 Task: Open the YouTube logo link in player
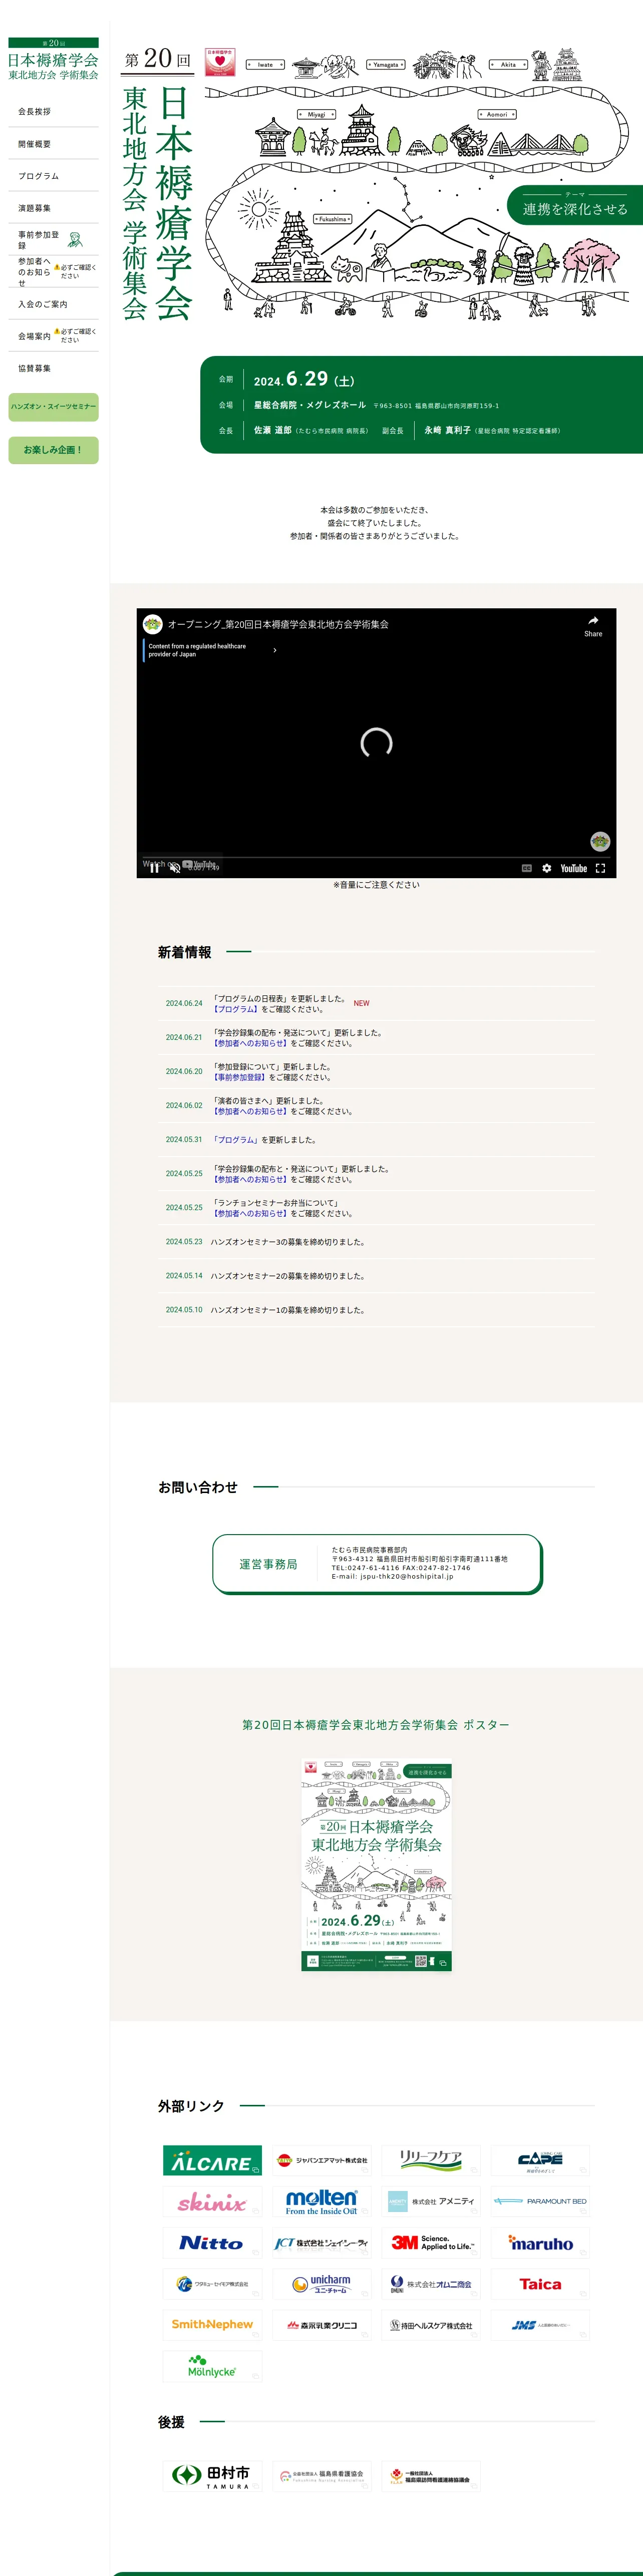574,868
